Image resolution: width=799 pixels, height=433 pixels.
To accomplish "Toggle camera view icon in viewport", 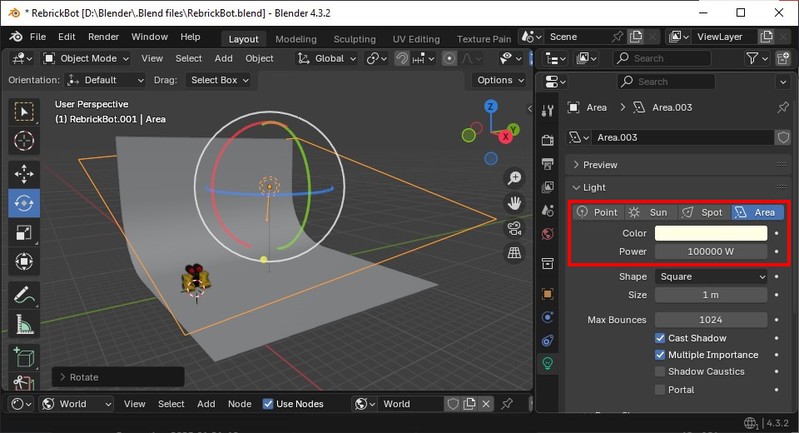I will point(515,228).
